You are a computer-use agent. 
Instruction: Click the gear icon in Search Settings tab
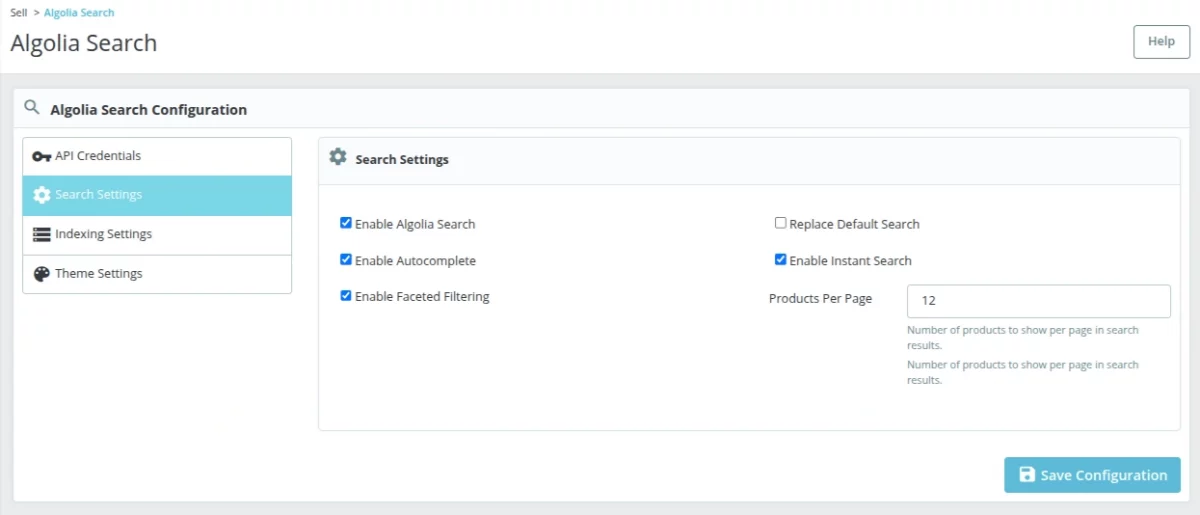coord(41,195)
